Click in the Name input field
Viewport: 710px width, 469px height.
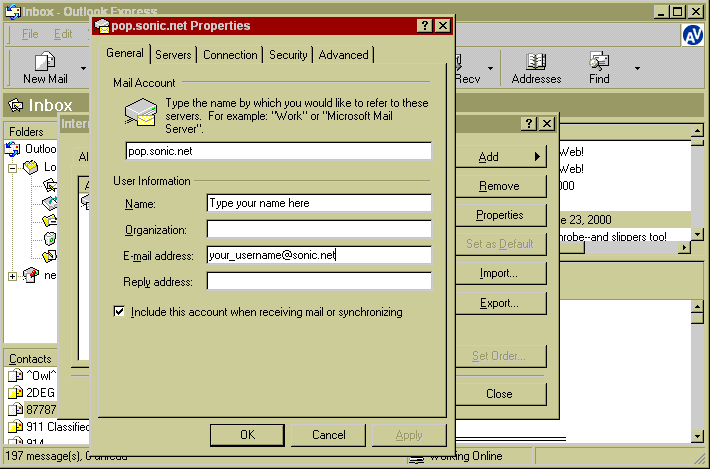coord(319,203)
